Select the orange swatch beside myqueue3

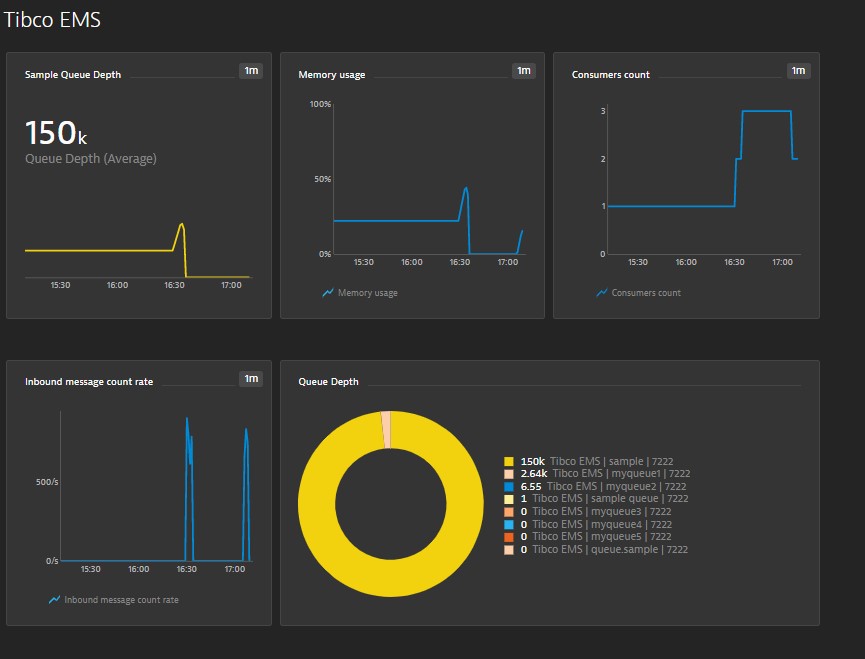tap(509, 512)
